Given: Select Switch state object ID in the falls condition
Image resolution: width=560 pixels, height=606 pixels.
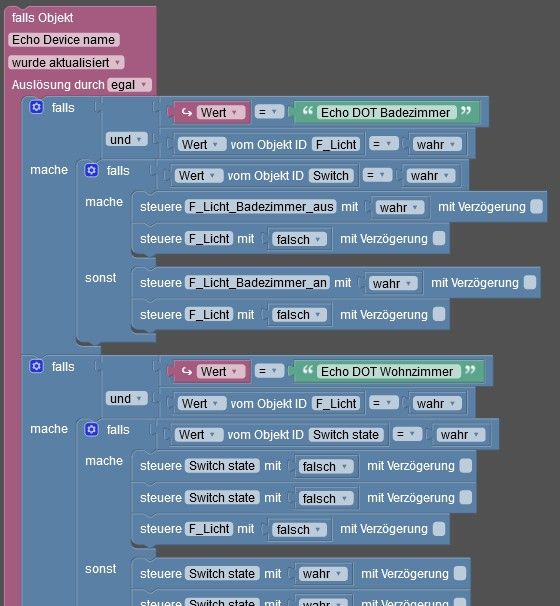Looking at the screenshot, I should pos(346,435).
